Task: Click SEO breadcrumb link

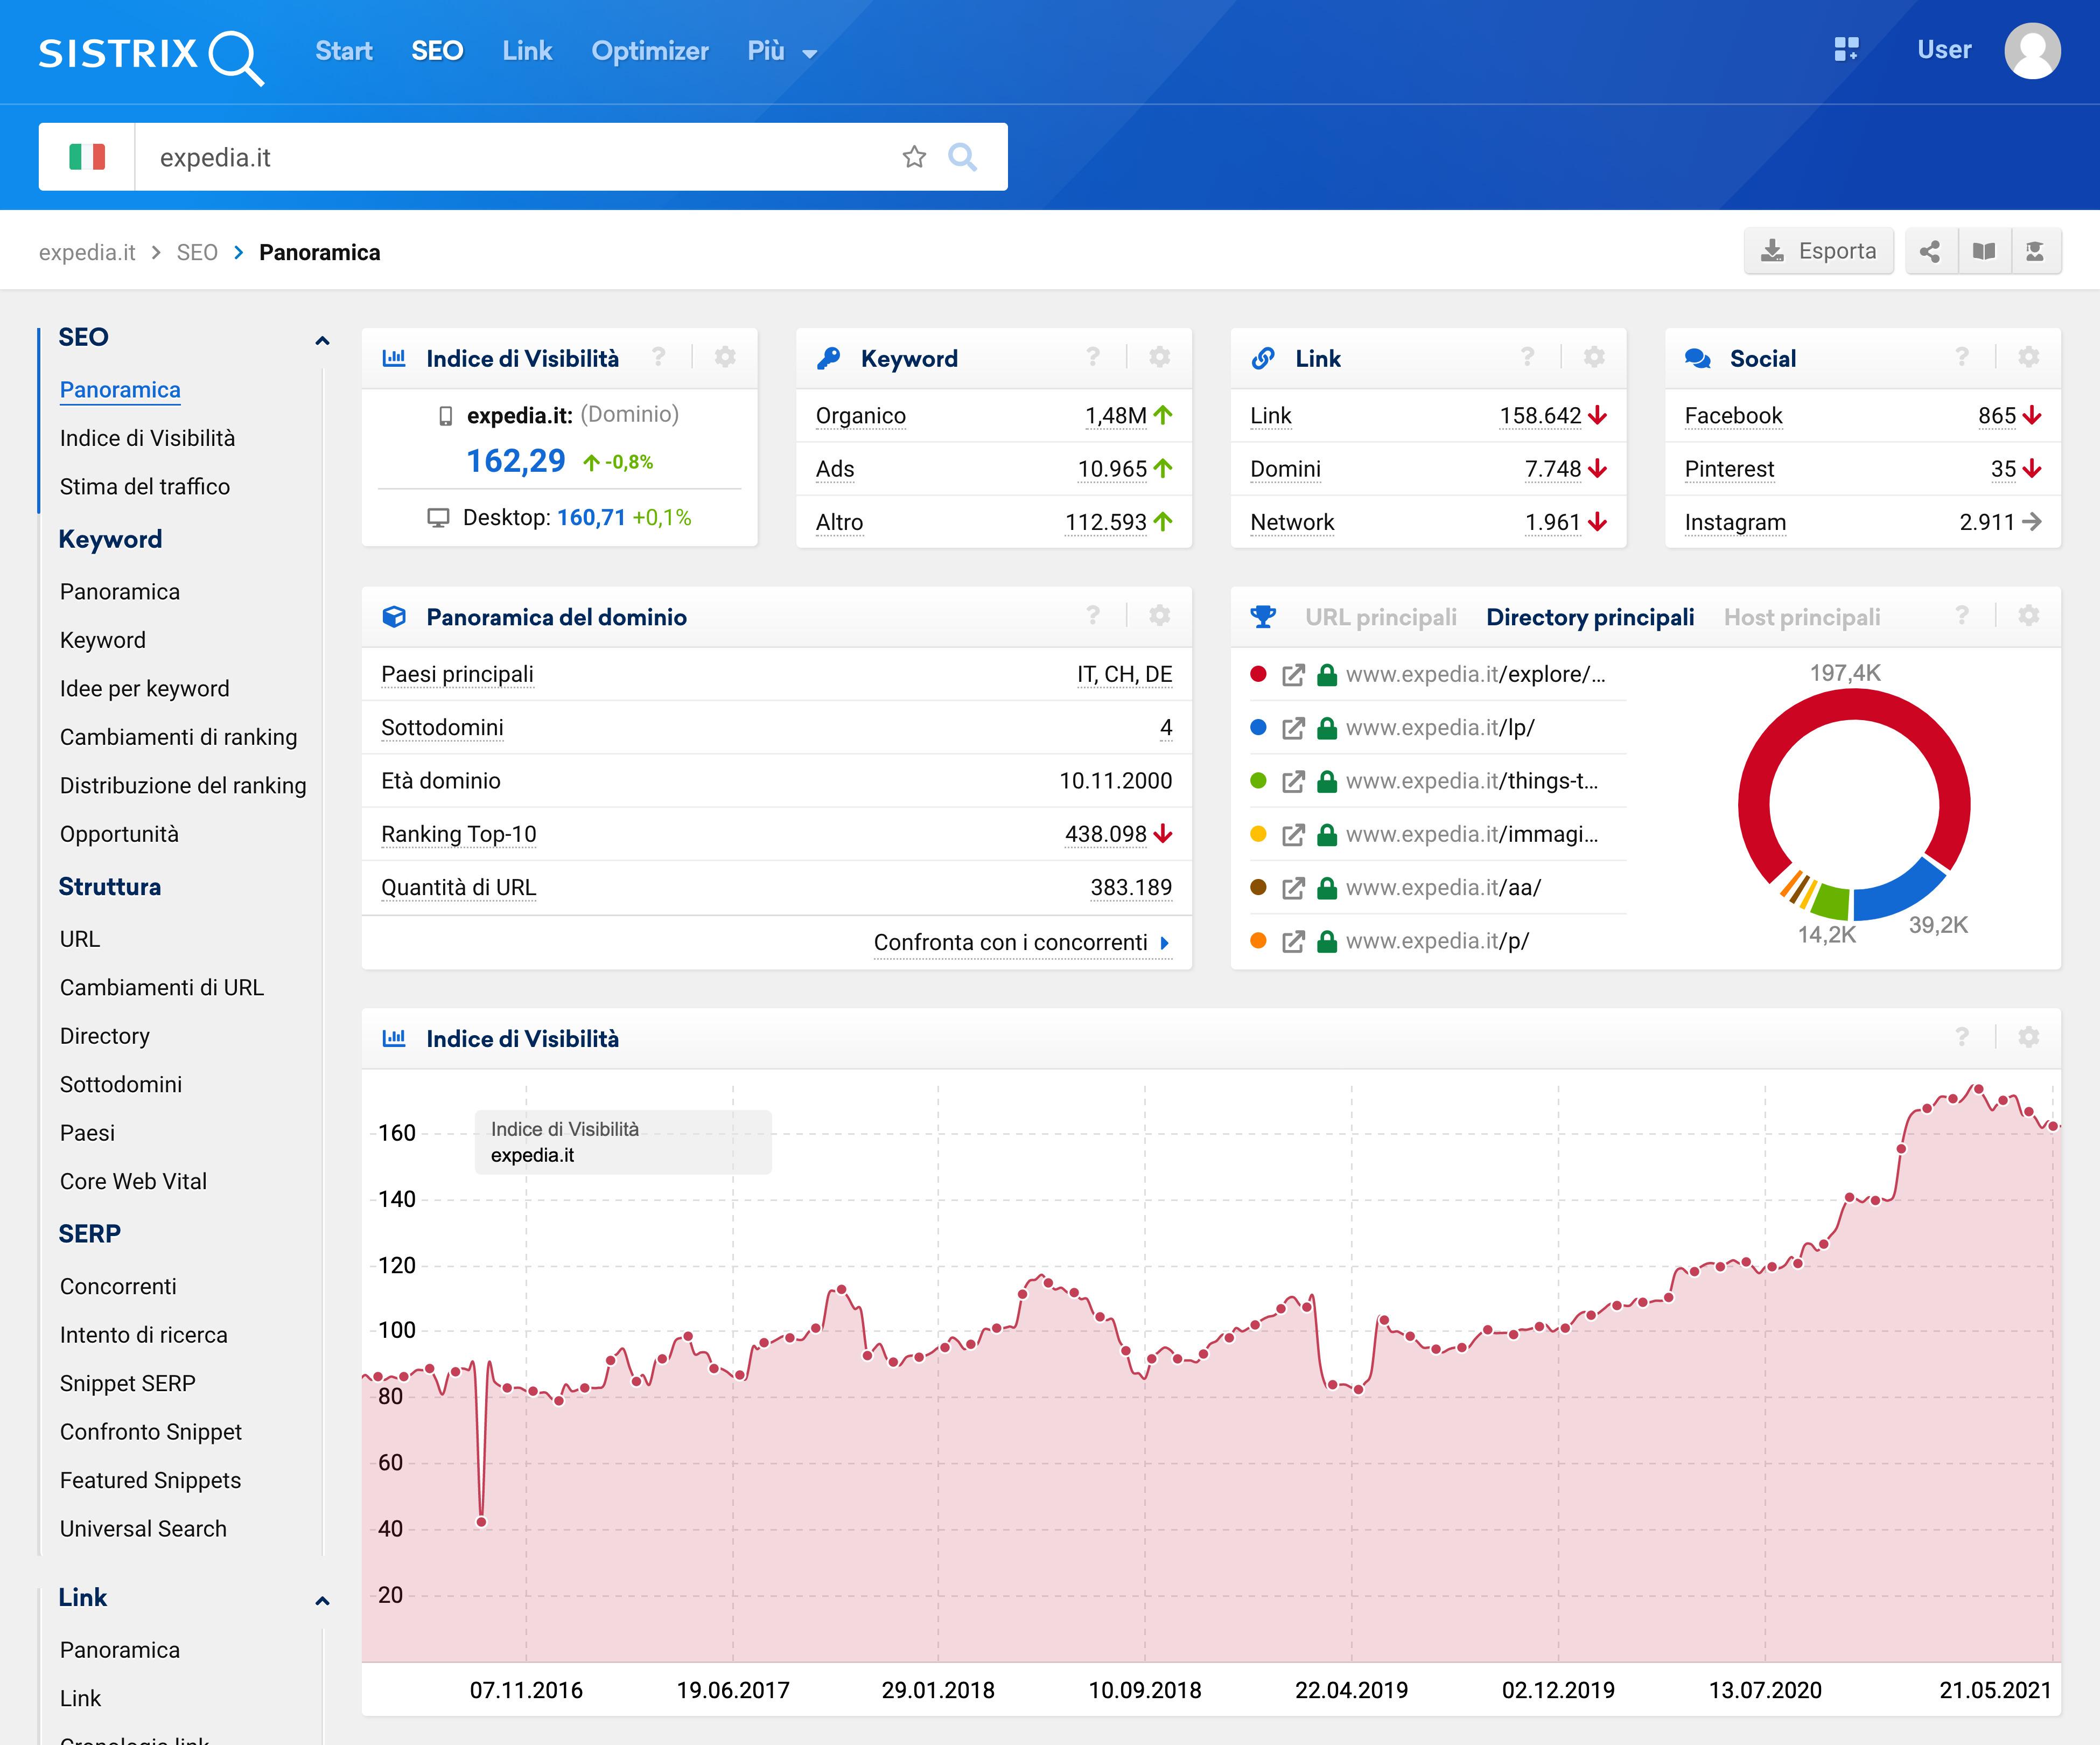Action: 197,252
